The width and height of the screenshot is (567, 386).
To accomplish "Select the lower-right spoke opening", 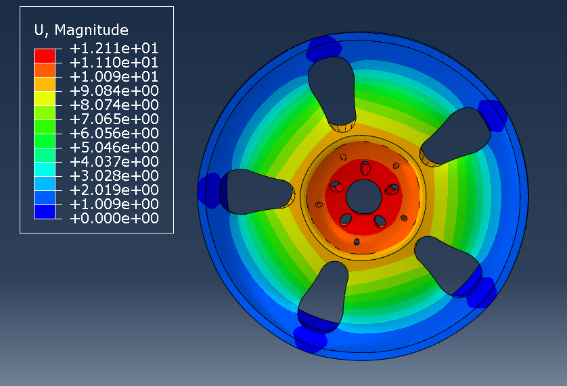I will [x=448, y=266].
